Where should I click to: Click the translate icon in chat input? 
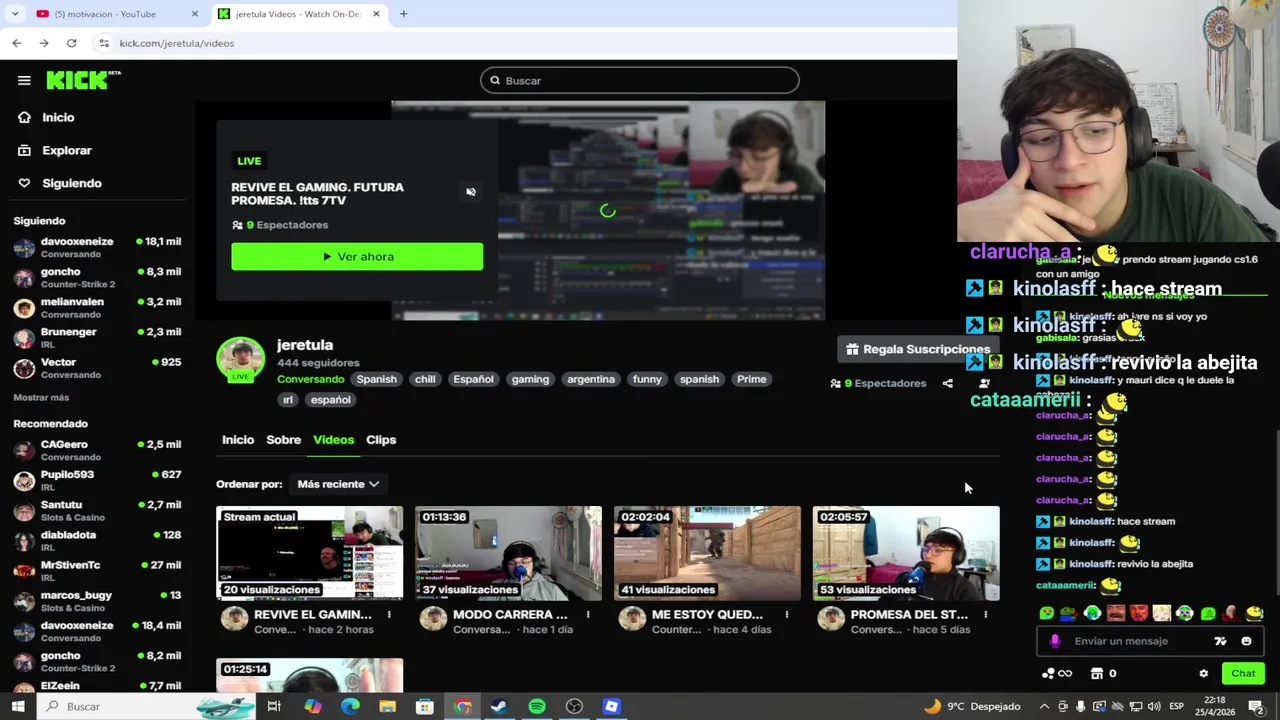point(1220,641)
